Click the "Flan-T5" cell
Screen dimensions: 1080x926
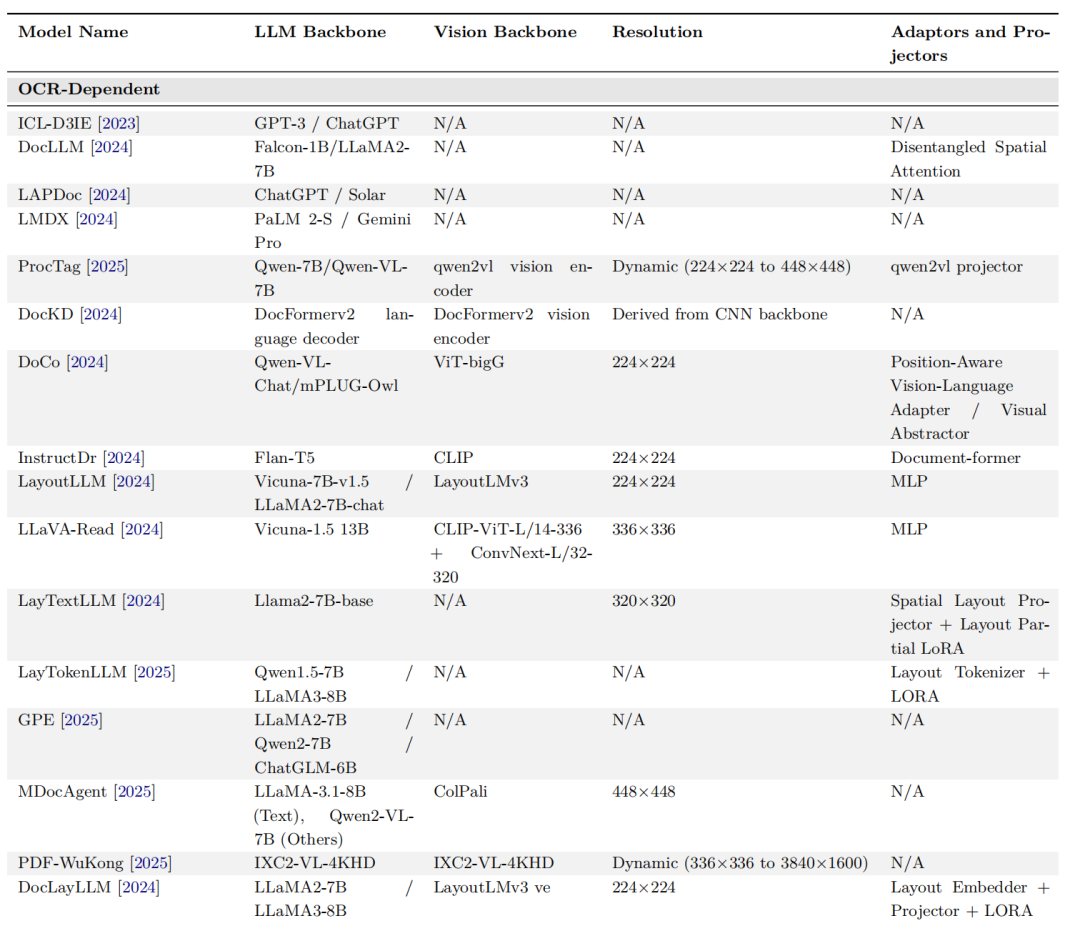(x=284, y=458)
